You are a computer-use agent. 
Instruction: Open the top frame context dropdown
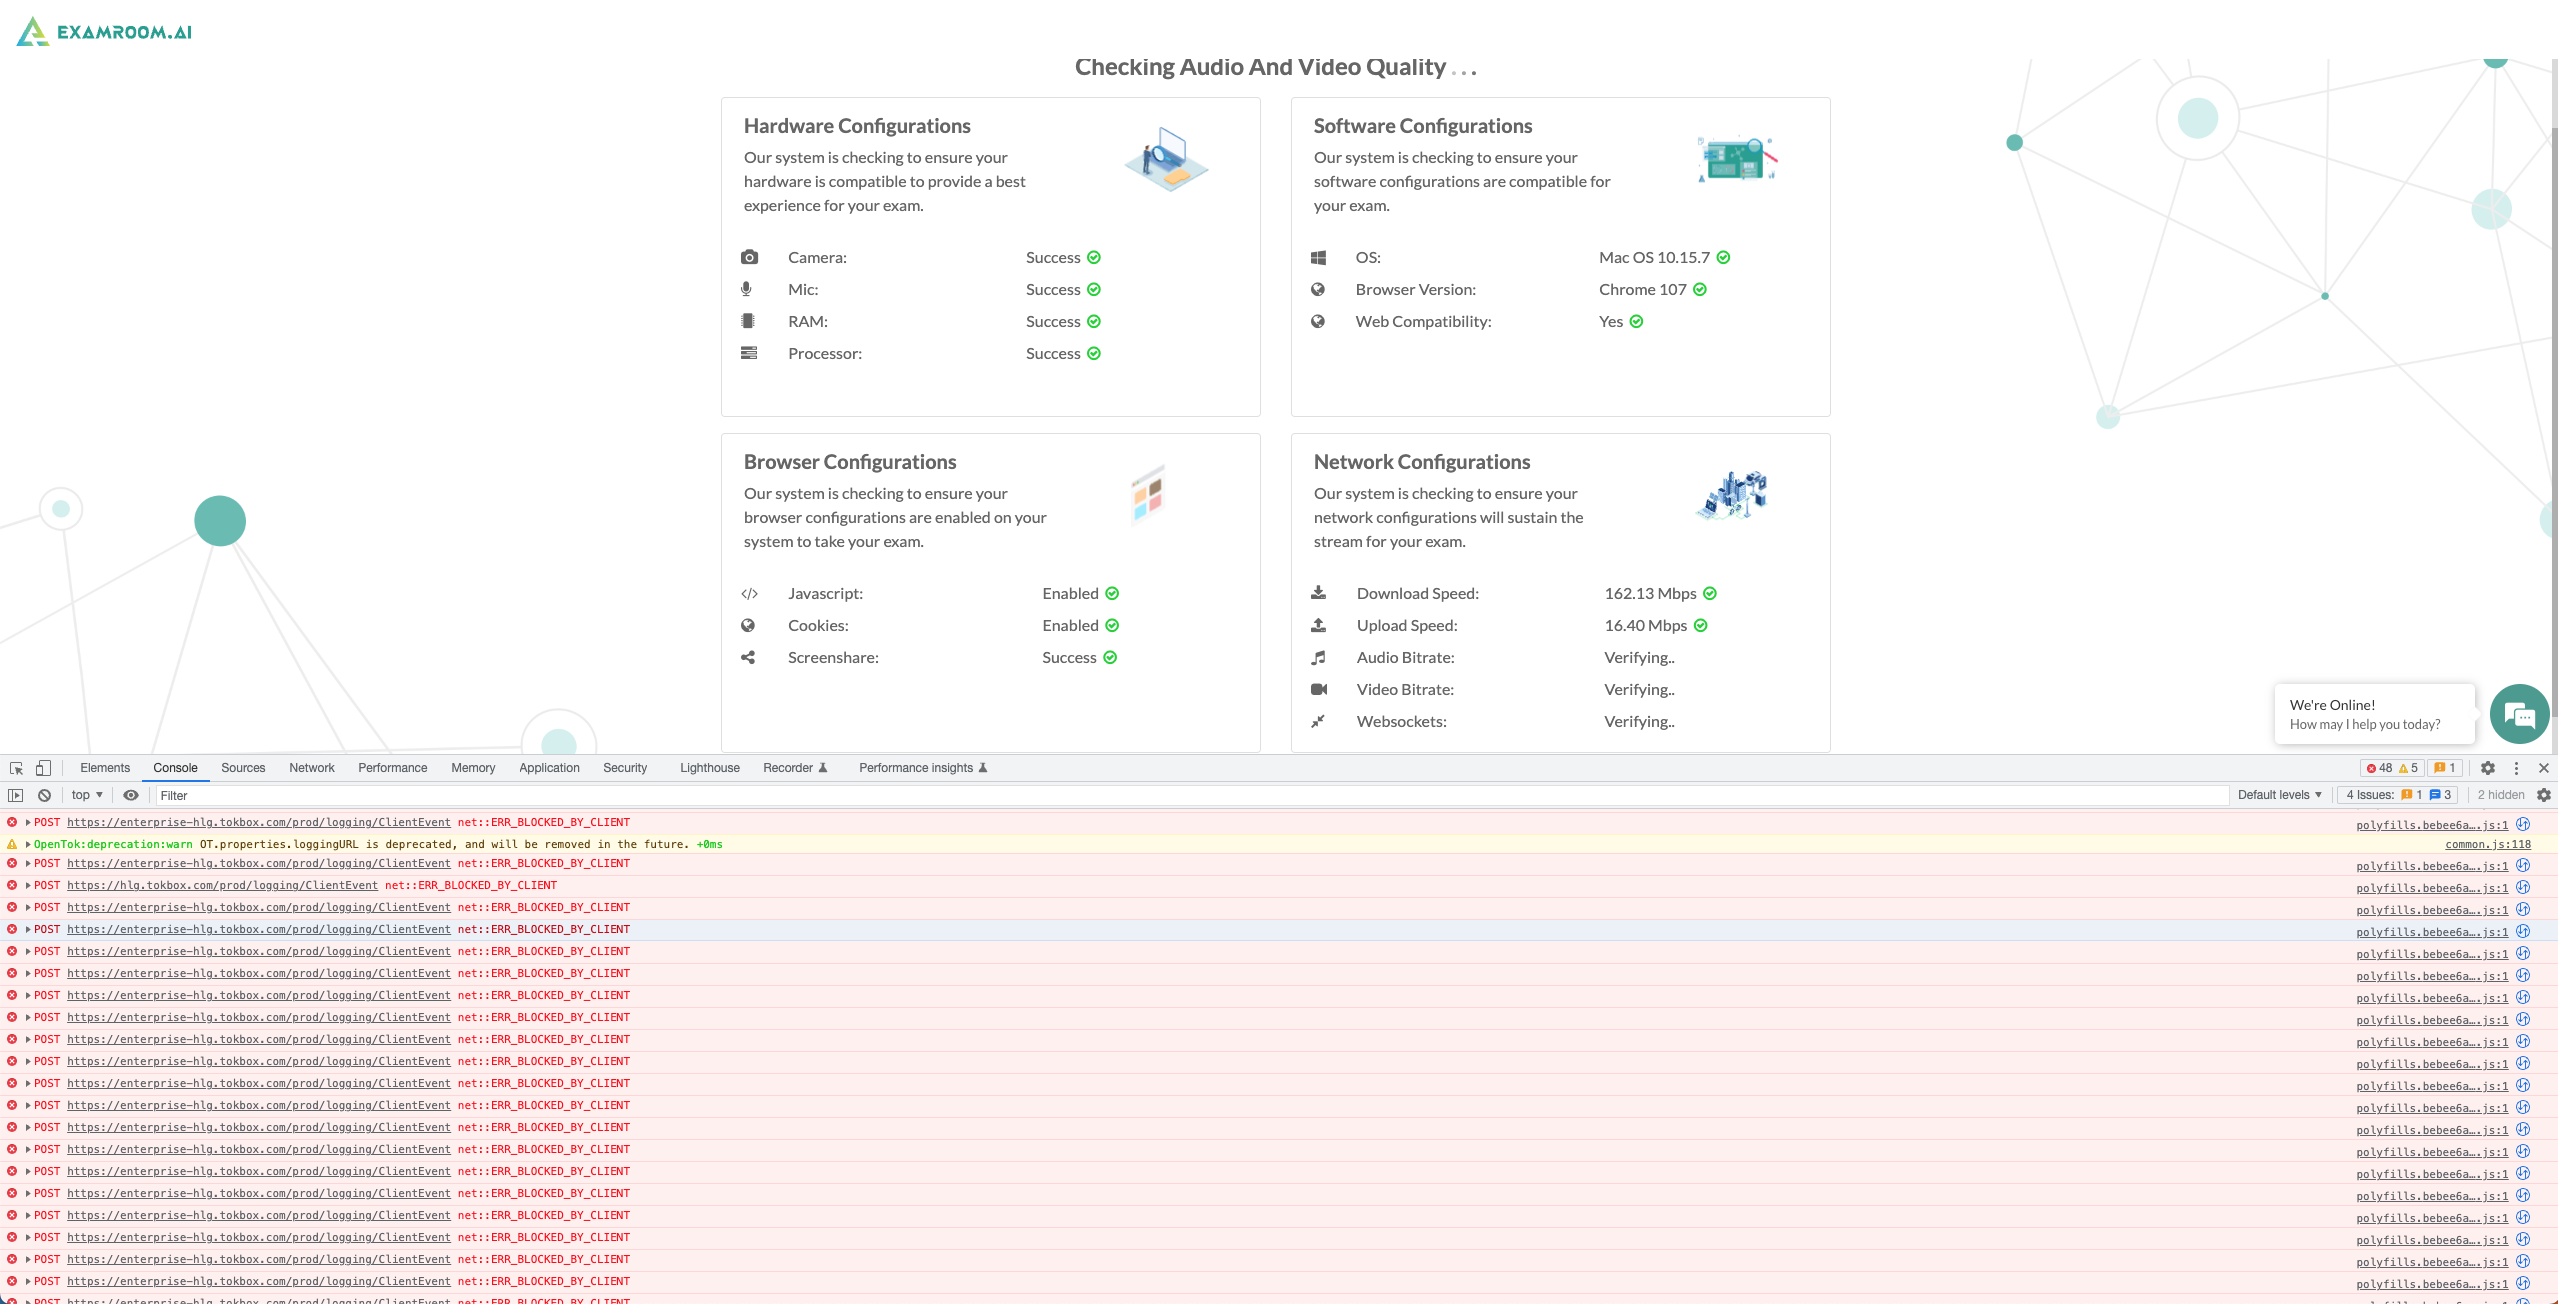pyautogui.click(x=85, y=795)
